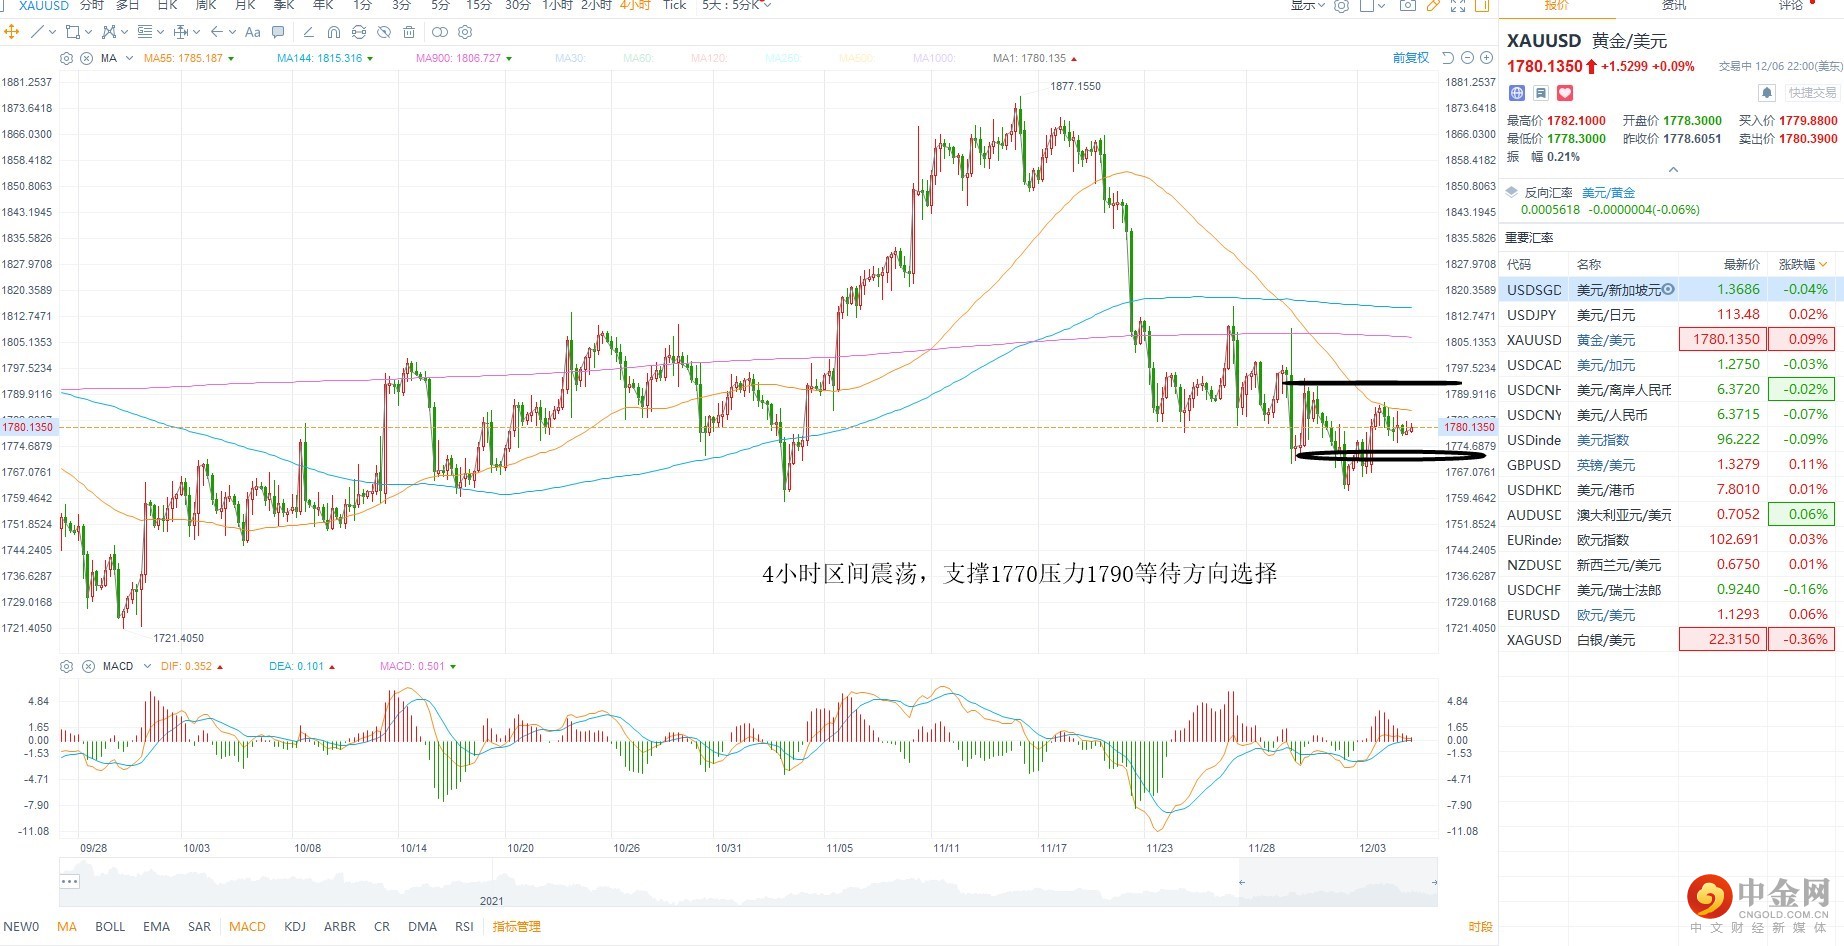The height and width of the screenshot is (946, 1844).
Task: Select the pattern drawing tool
Action: pos(108,32)
